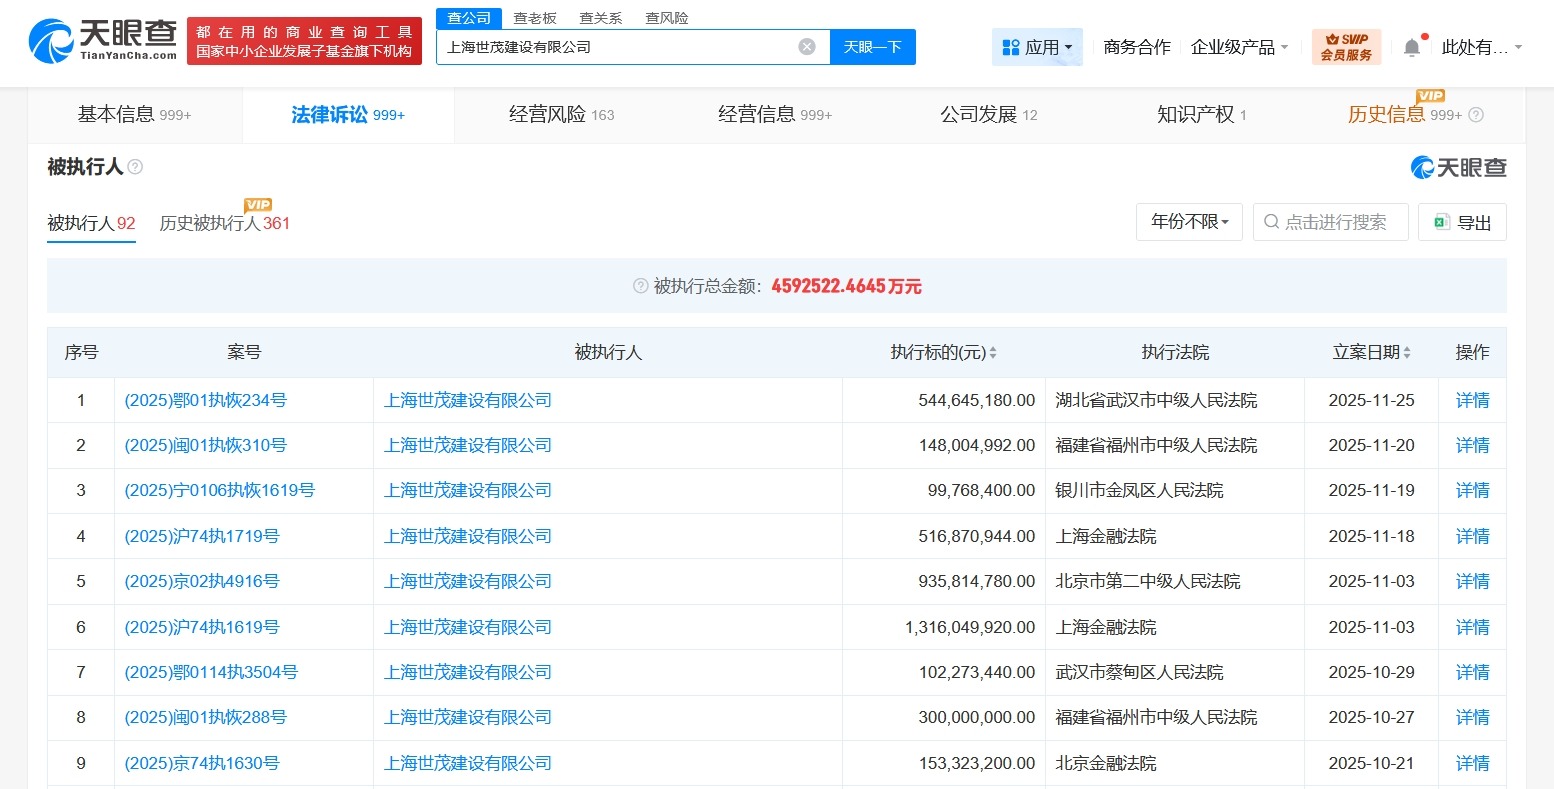Click the company name search input field
This screenshot has width=1554, height=789.
click(x=620, y=46)
